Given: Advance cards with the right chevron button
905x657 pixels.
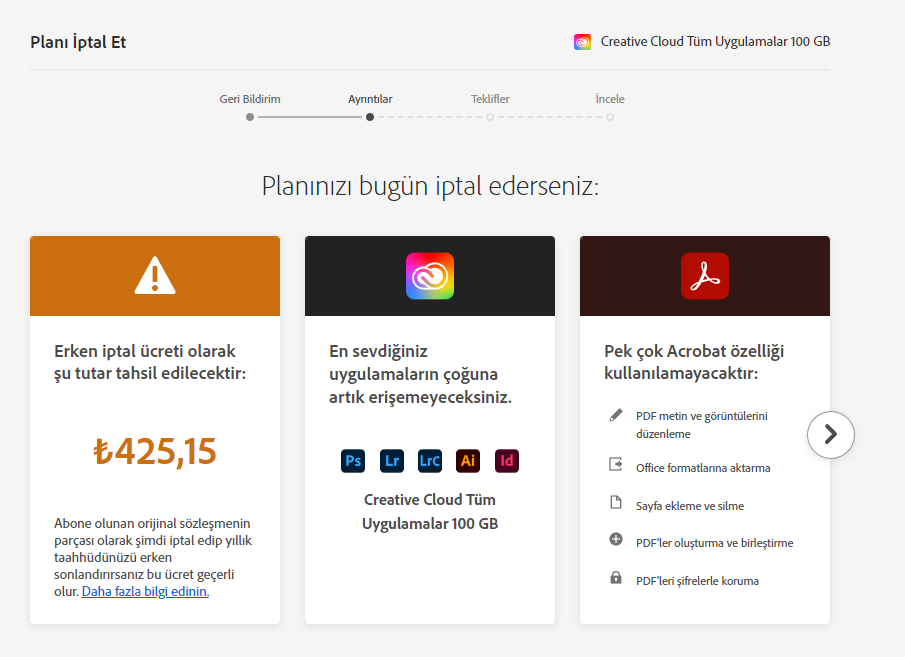Looking at the screenshot, I should pos(831,434).
